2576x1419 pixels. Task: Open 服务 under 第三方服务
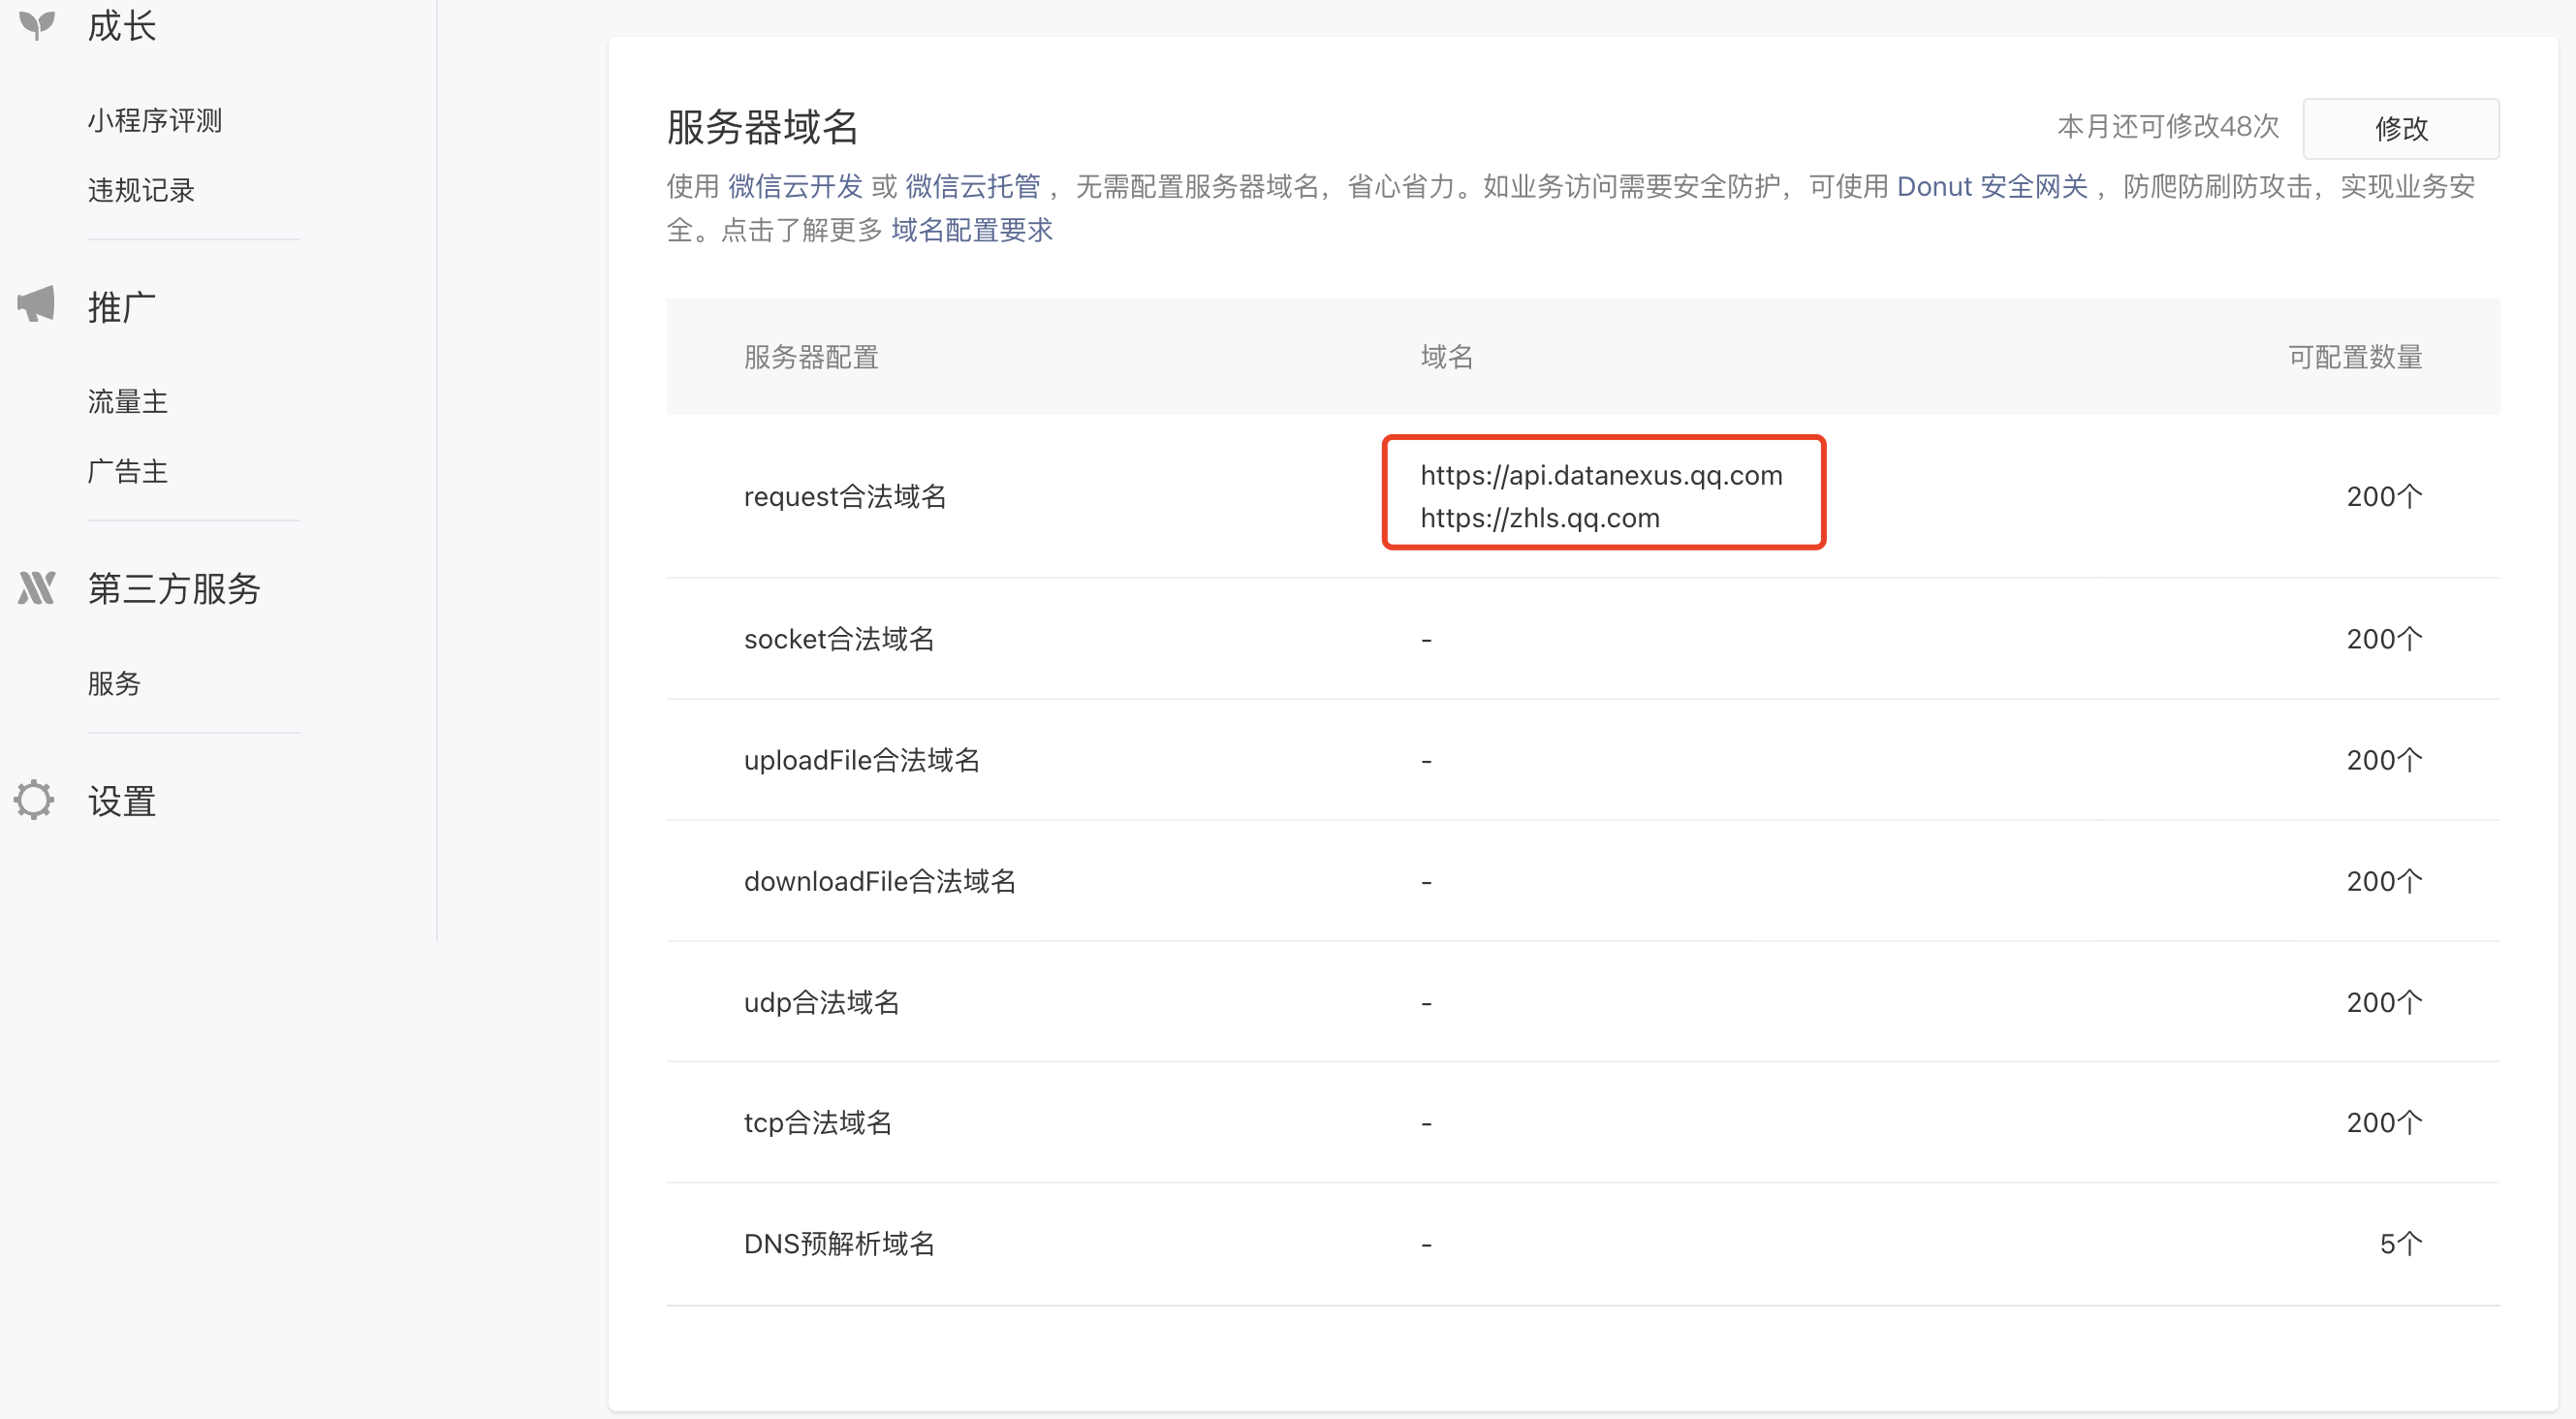[114, 684]
